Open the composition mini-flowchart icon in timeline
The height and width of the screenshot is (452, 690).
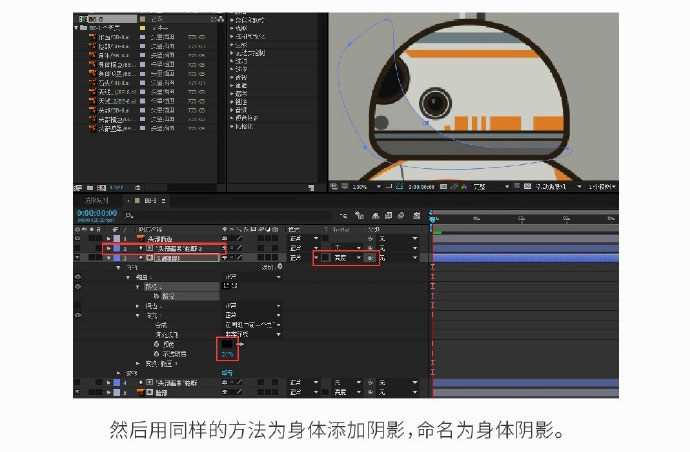tap(343, 216)
